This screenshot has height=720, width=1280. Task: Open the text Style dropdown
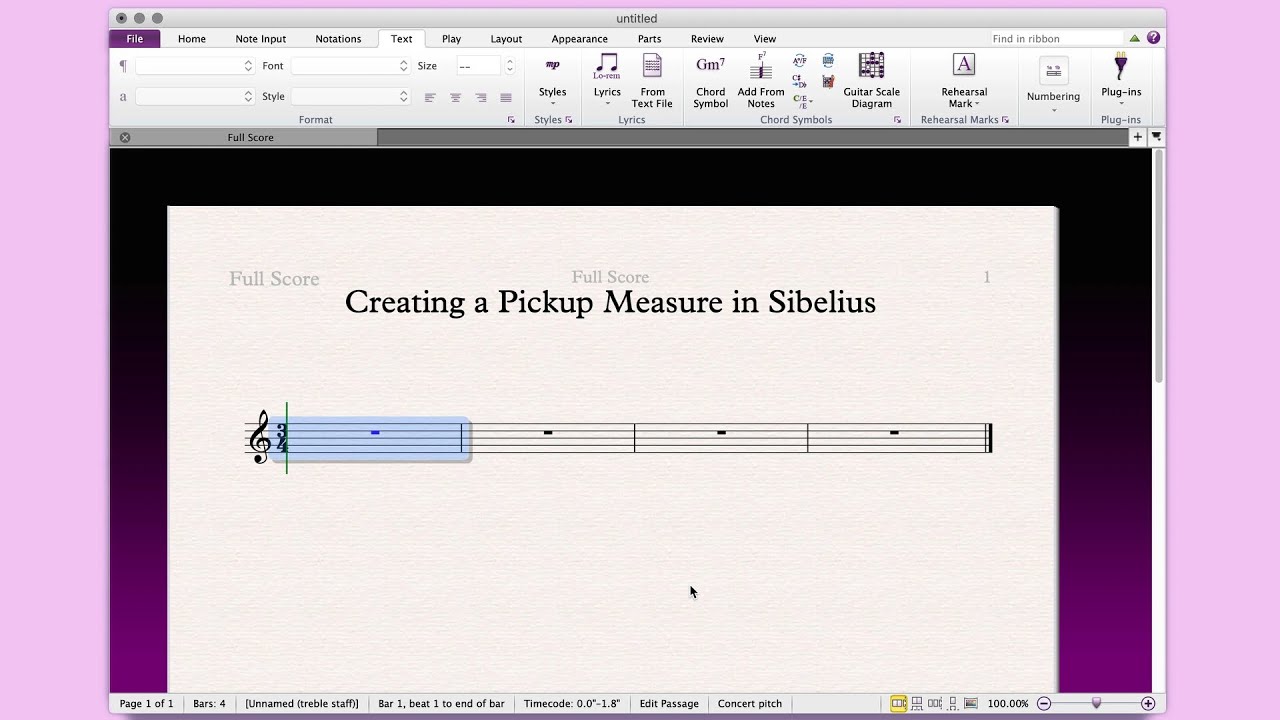tap(350, 96)
